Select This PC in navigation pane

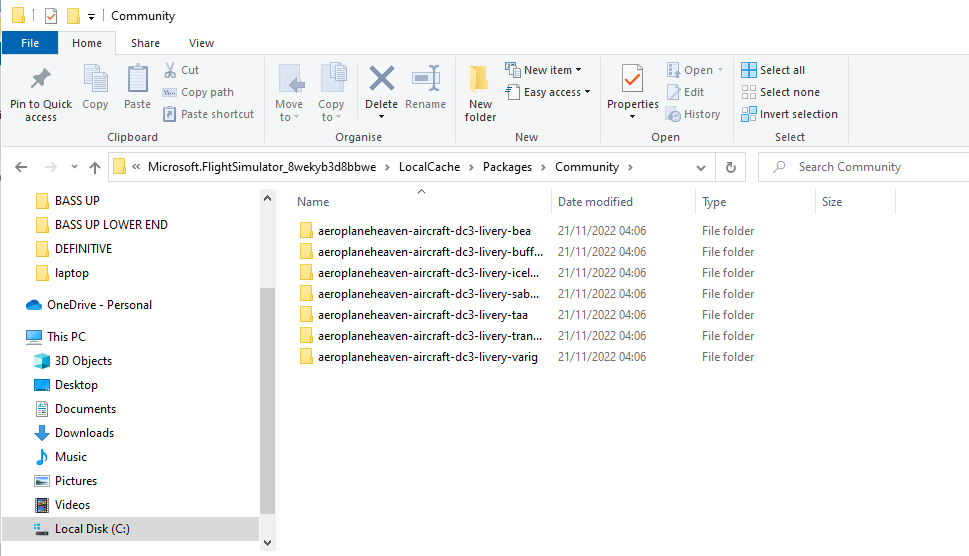click(x=56, y=337)
